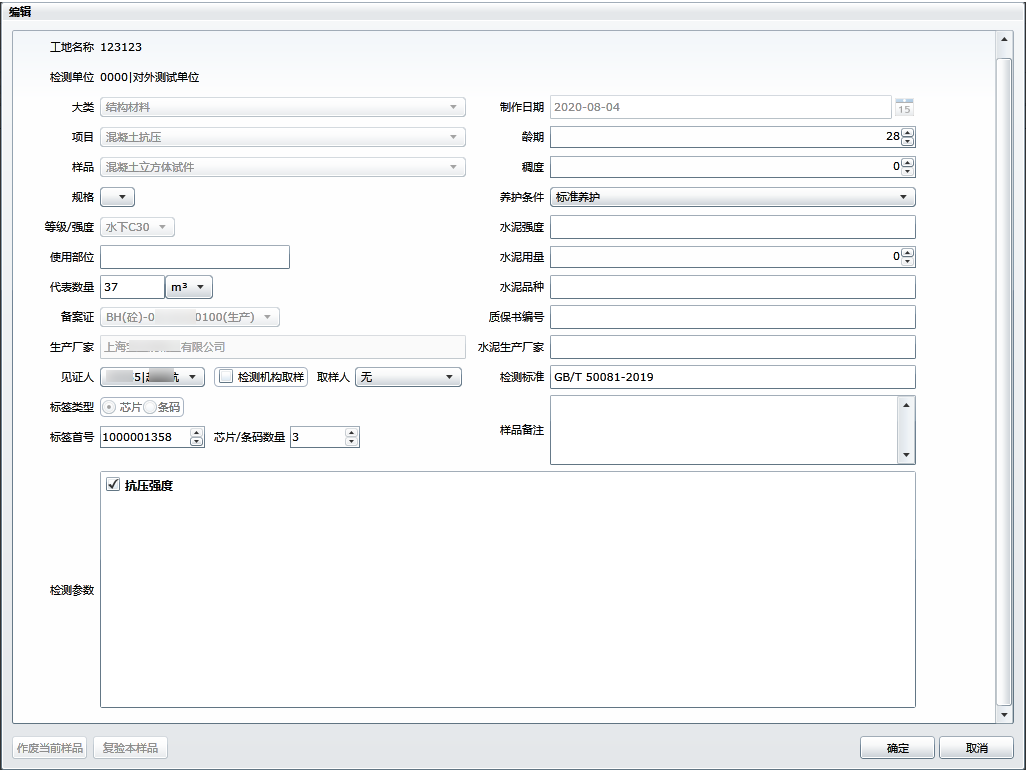Increase the 龄期 value with up arrow
Image resolution: width=1026 pixels, height=770 pixels.
coord(907,132)
